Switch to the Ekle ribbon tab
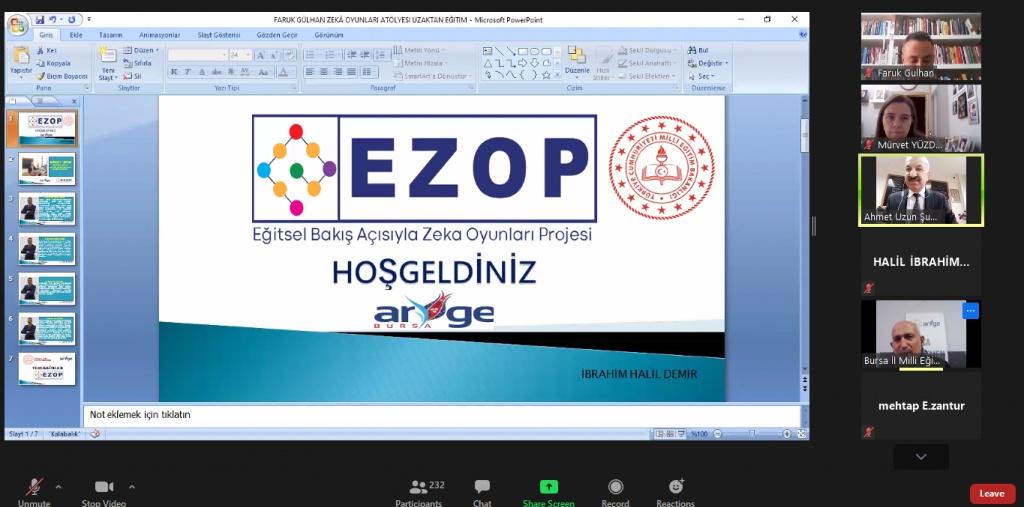This screenshot has height=507, width=1024. (x=76, y=35)
